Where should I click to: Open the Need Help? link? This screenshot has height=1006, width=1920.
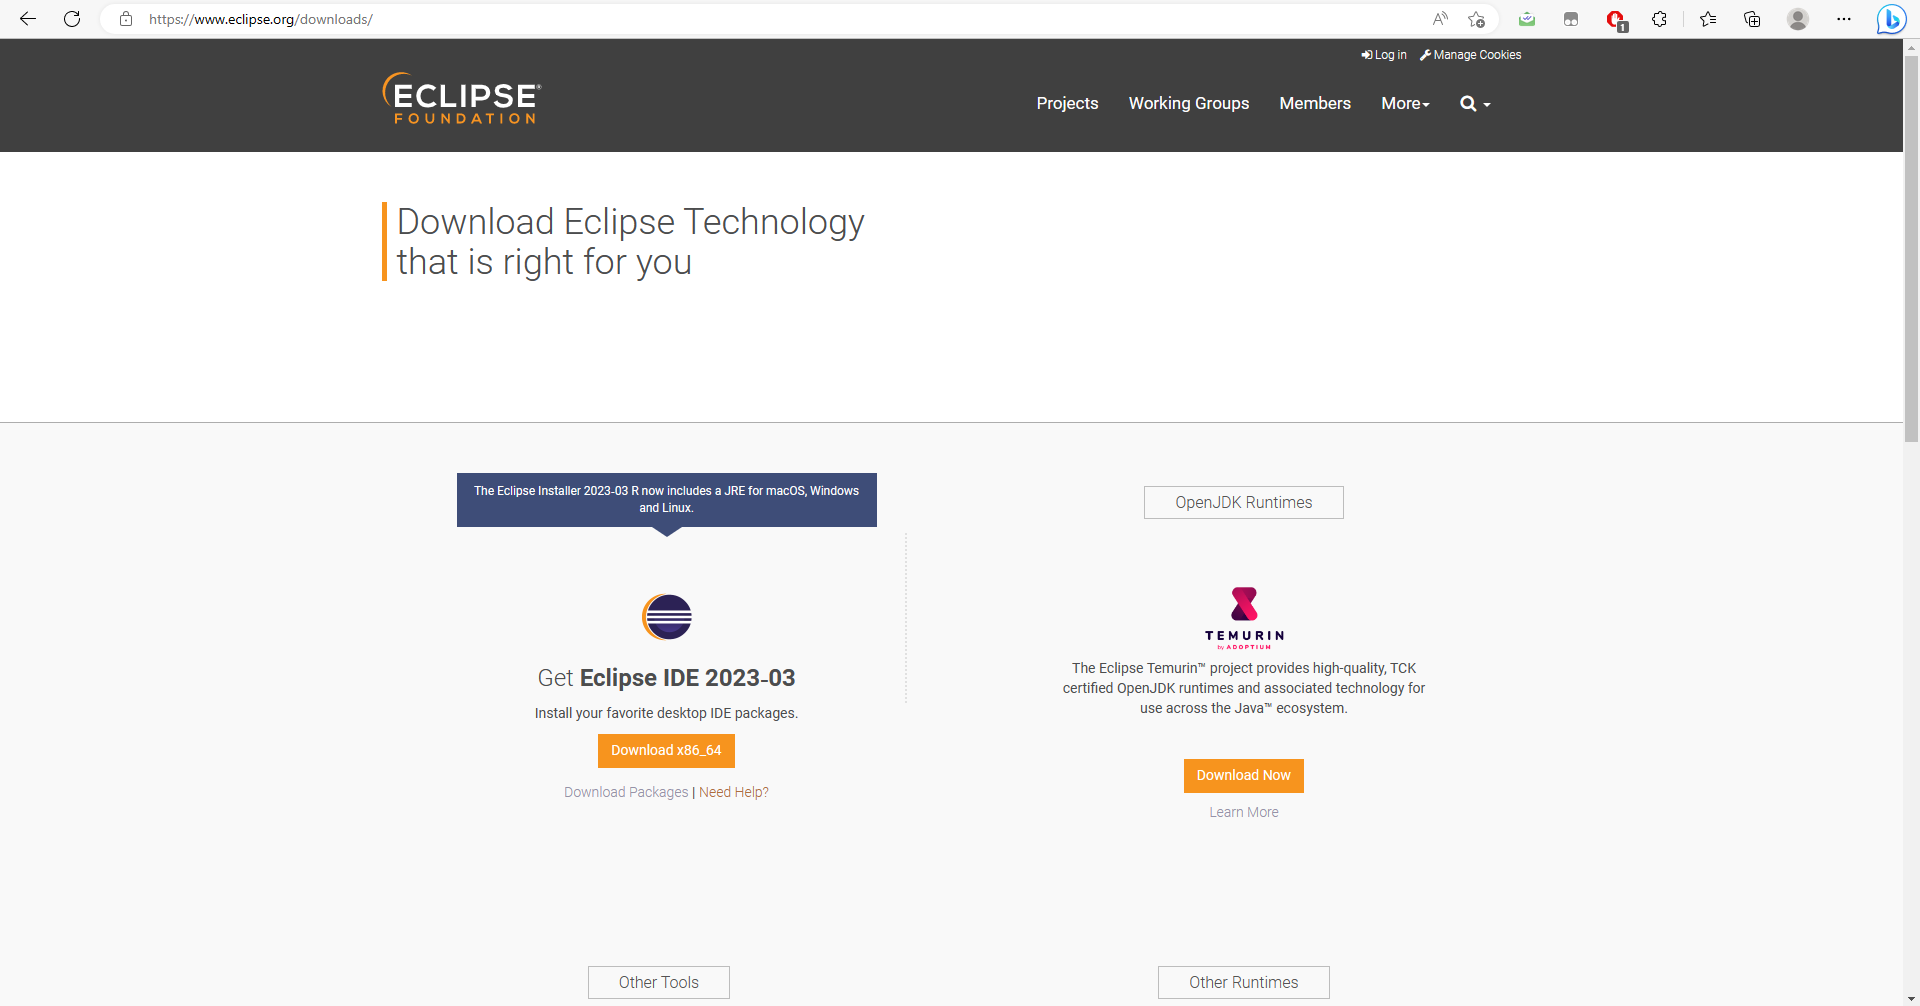tap(734, 792)
